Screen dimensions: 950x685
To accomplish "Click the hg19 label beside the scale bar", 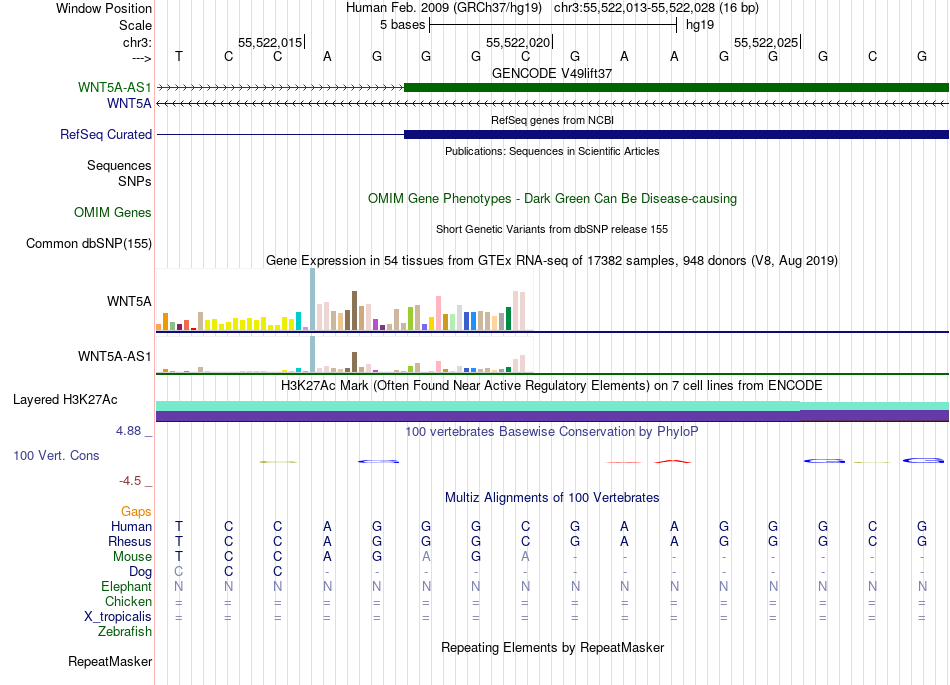I will tap(700, 25).
